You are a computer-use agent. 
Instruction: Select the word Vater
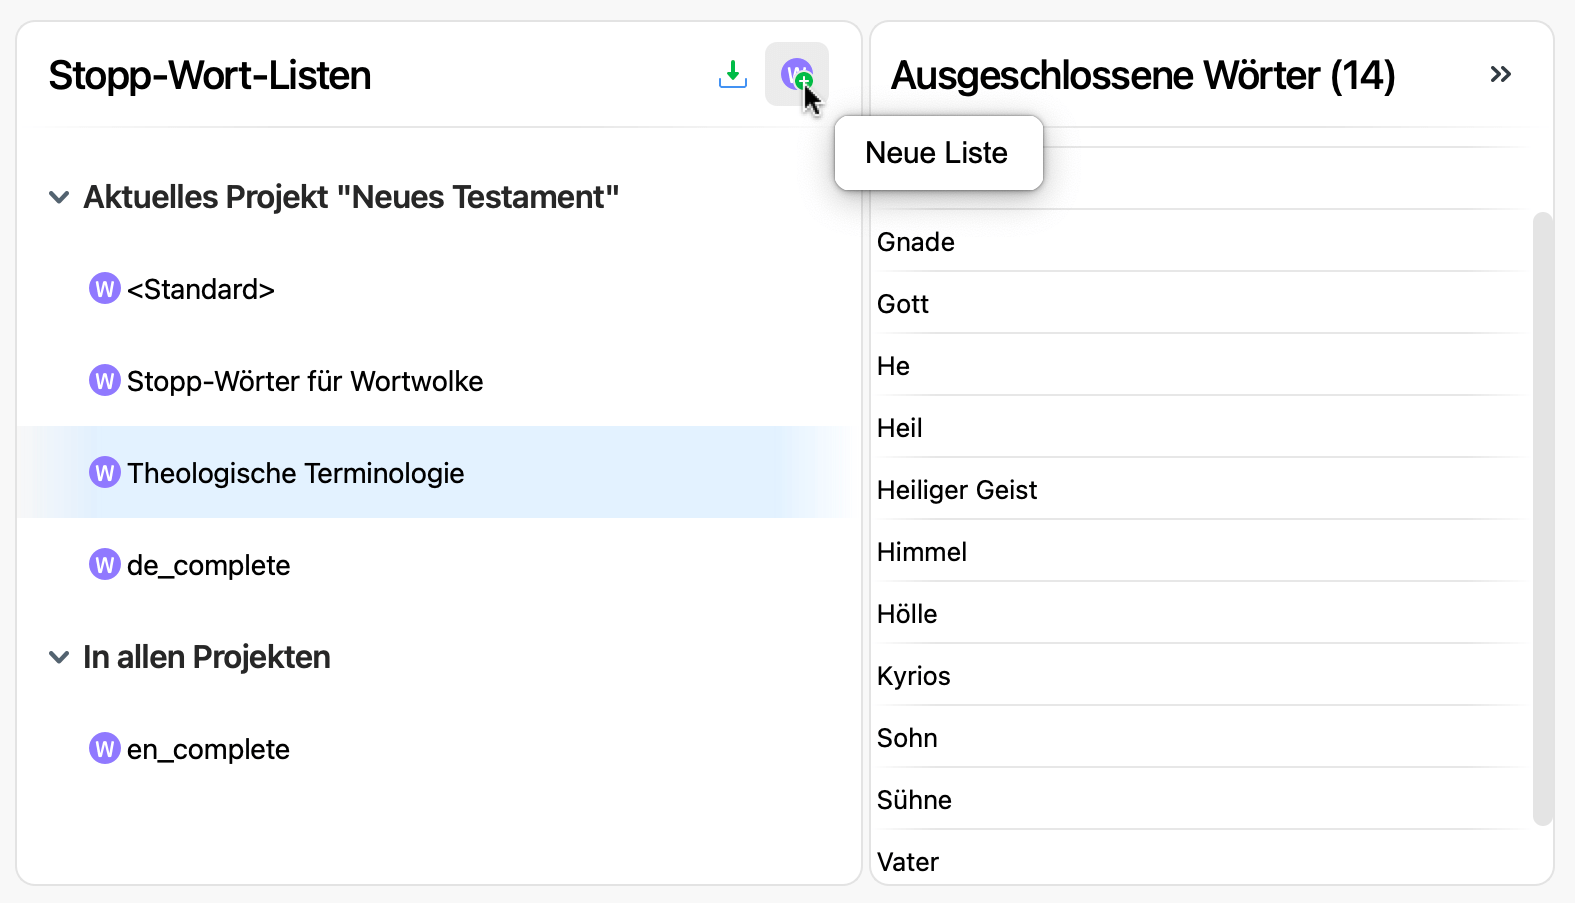click(1200, 860)
